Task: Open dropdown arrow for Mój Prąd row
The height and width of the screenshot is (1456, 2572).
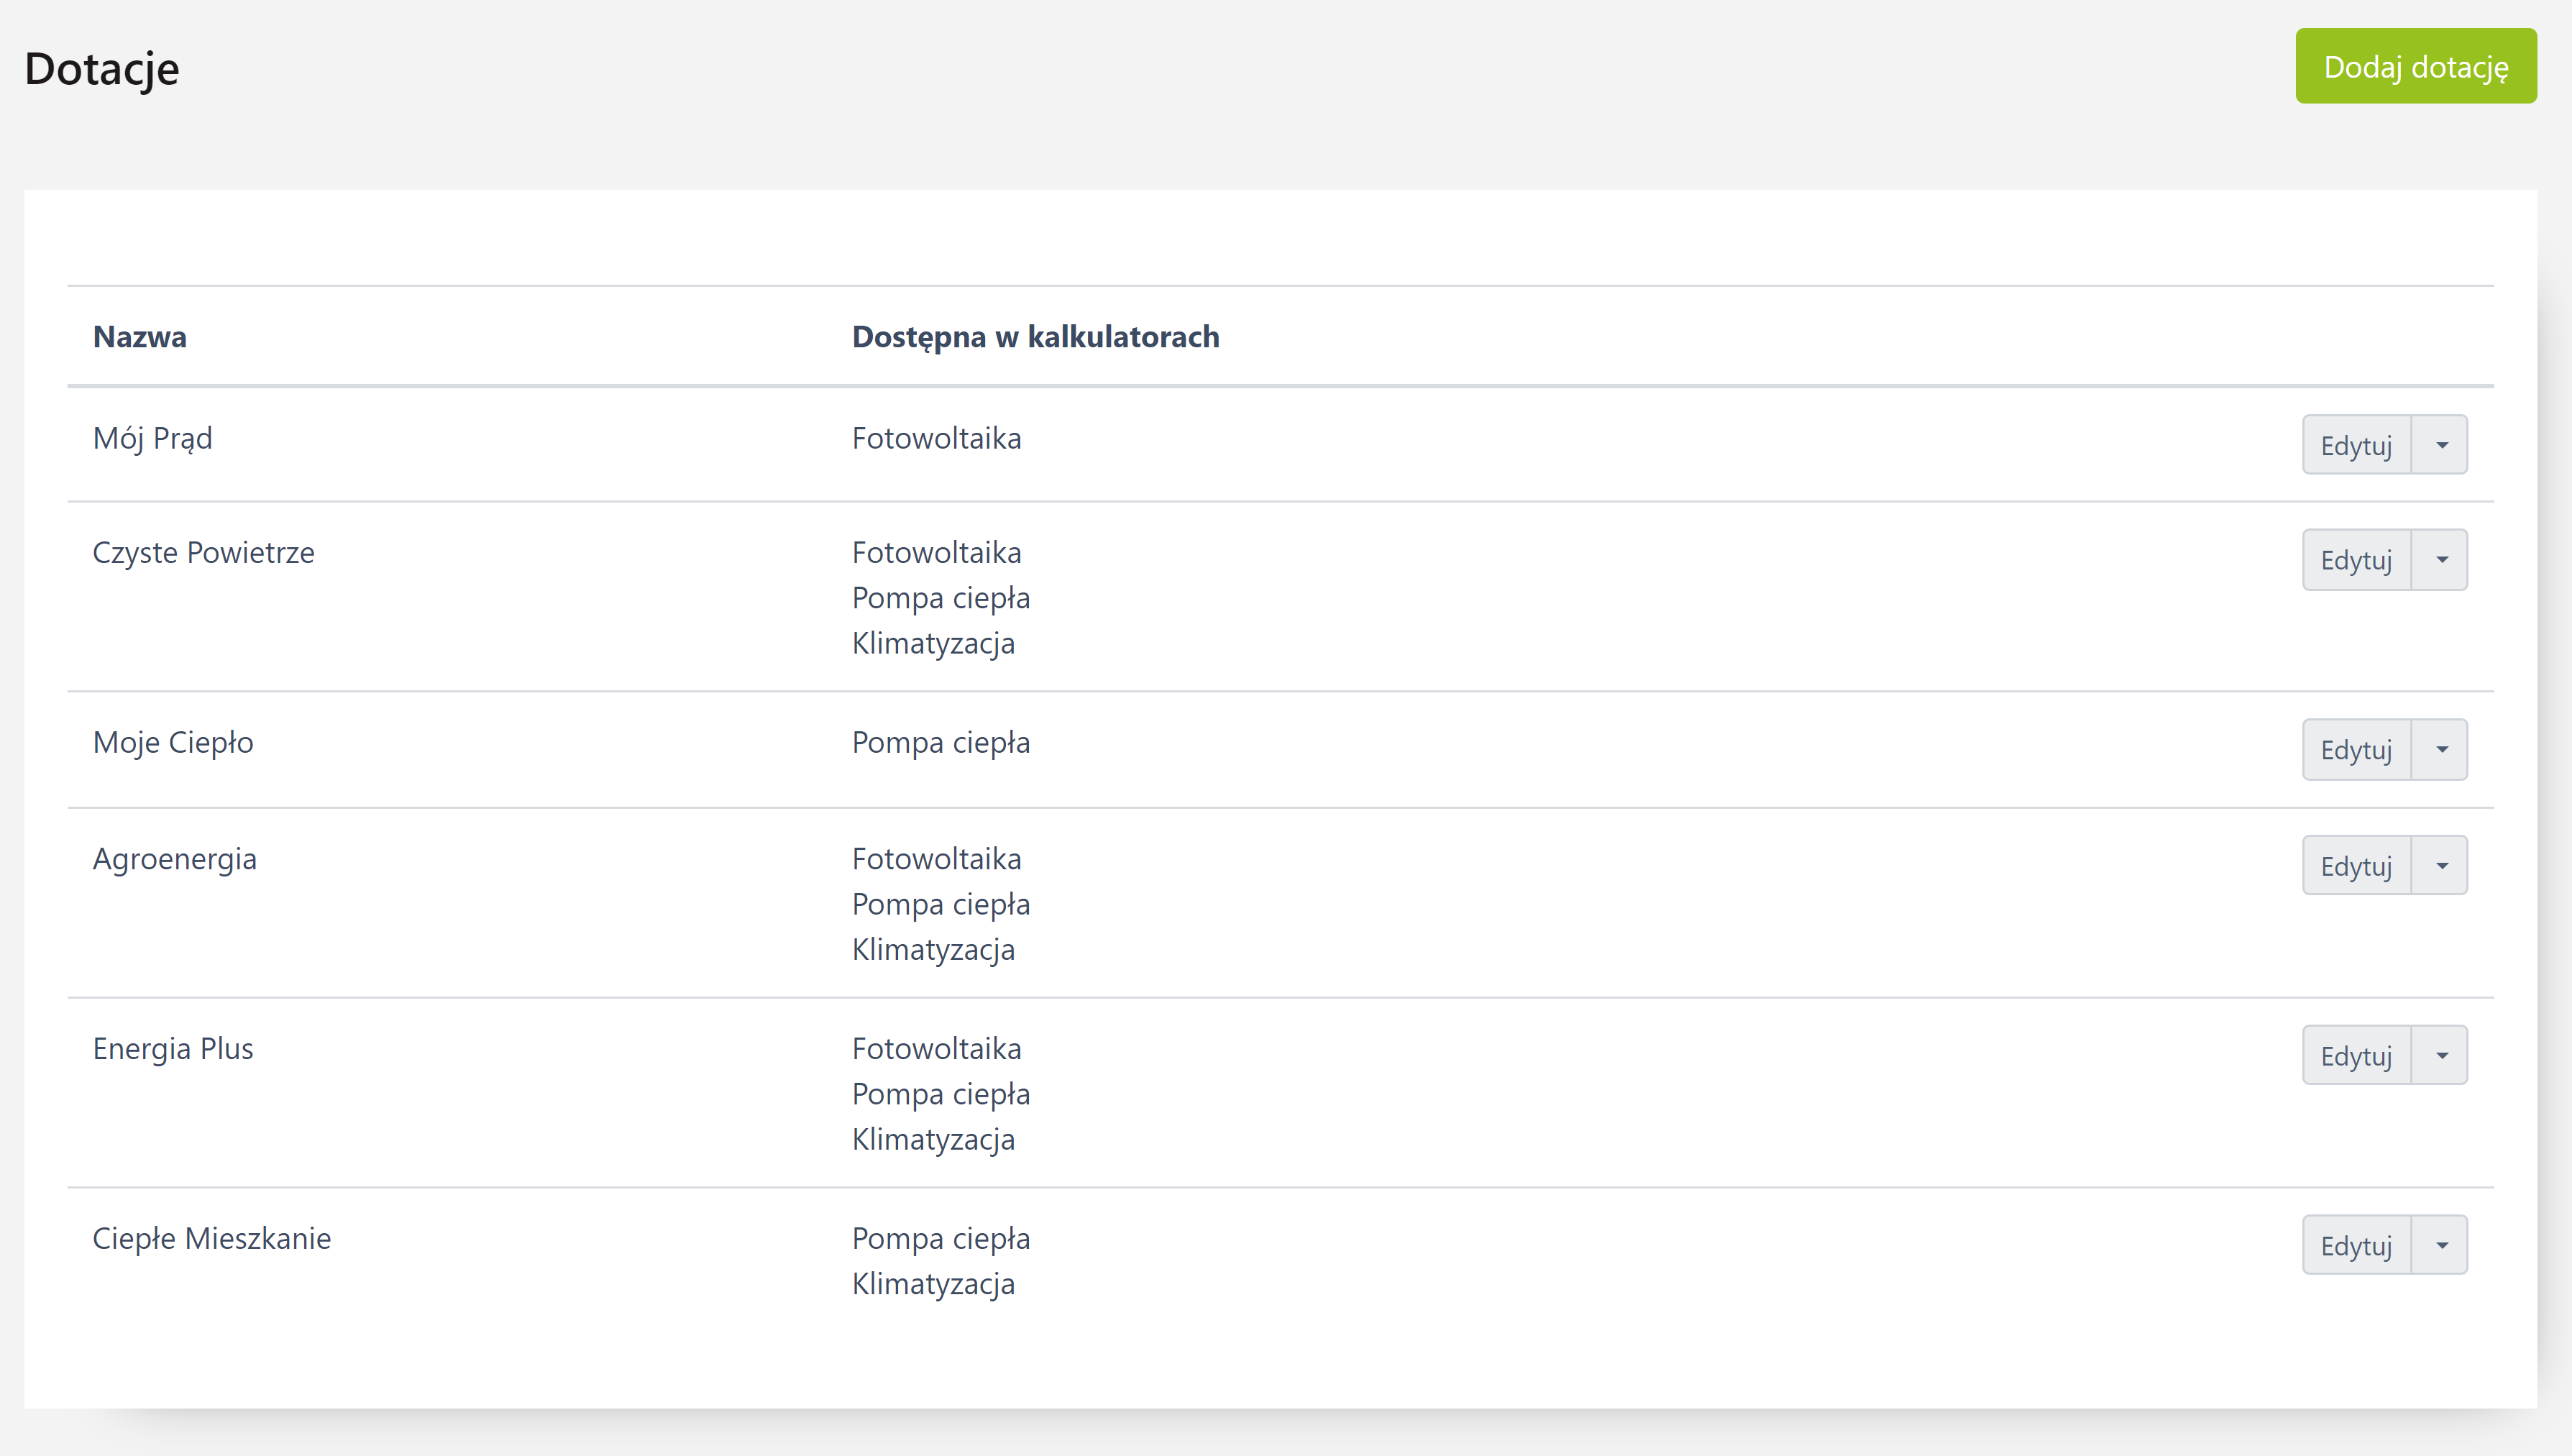Action: point(2441,445)
